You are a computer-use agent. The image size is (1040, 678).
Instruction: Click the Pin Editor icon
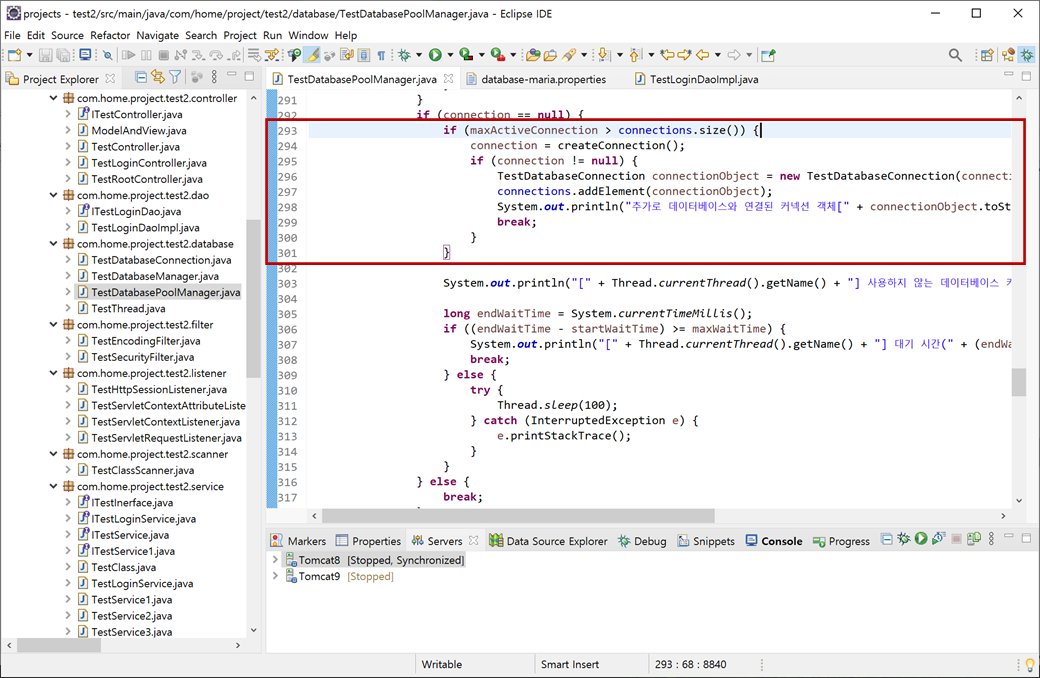(x=768, y=55)
